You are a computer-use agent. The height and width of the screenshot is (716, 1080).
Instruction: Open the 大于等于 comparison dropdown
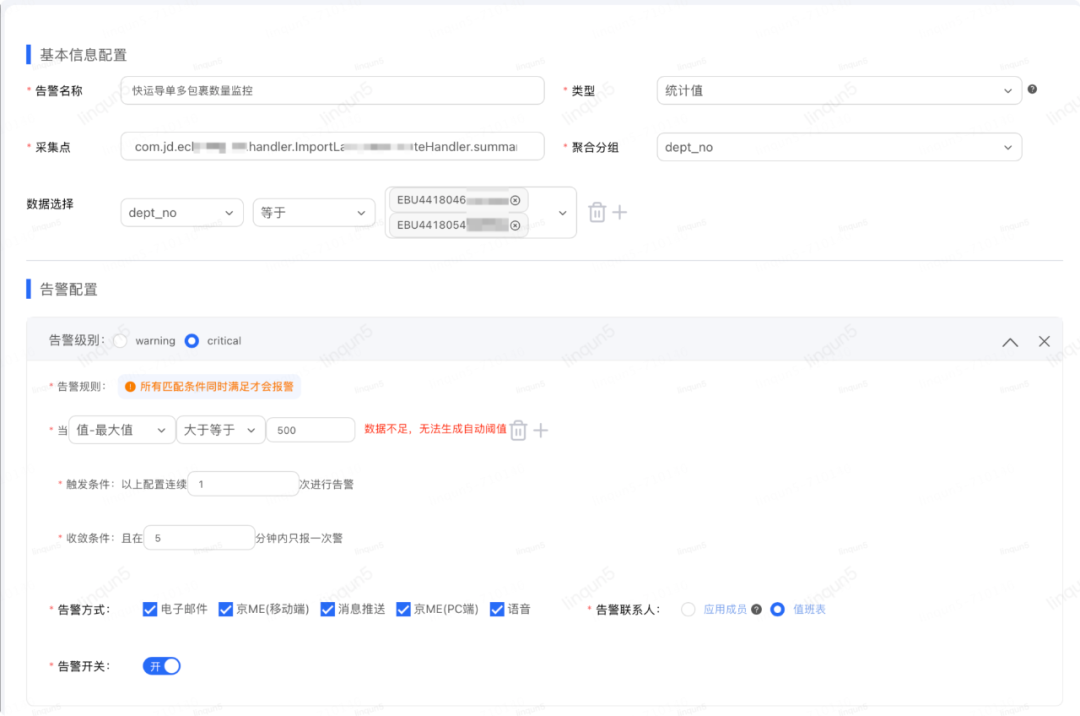(220, 430)
